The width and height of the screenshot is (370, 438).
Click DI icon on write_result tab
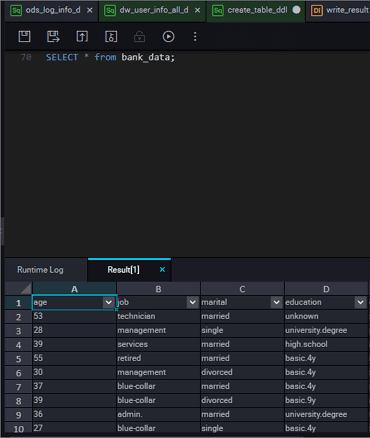point(317,11)
